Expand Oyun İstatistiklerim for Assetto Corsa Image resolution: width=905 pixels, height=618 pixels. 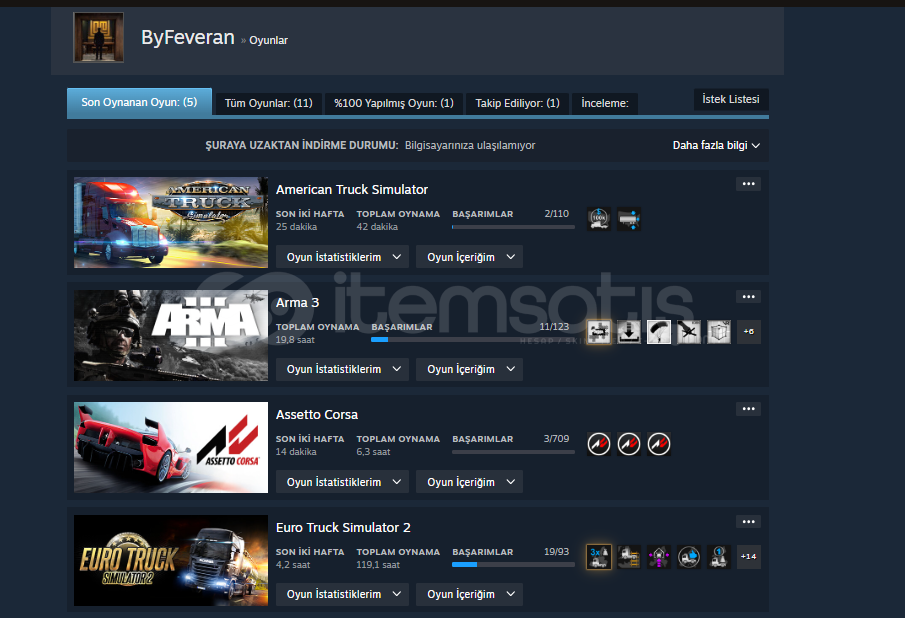coord(342,482)
